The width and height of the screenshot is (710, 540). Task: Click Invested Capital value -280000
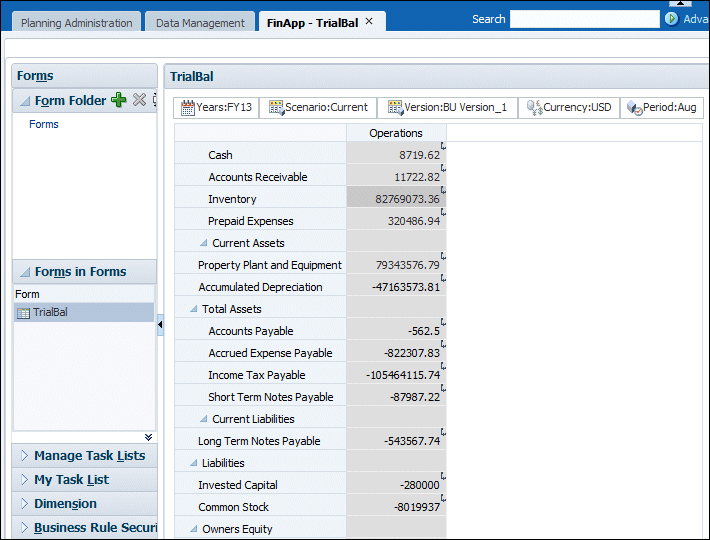click(x=396, y=485)
